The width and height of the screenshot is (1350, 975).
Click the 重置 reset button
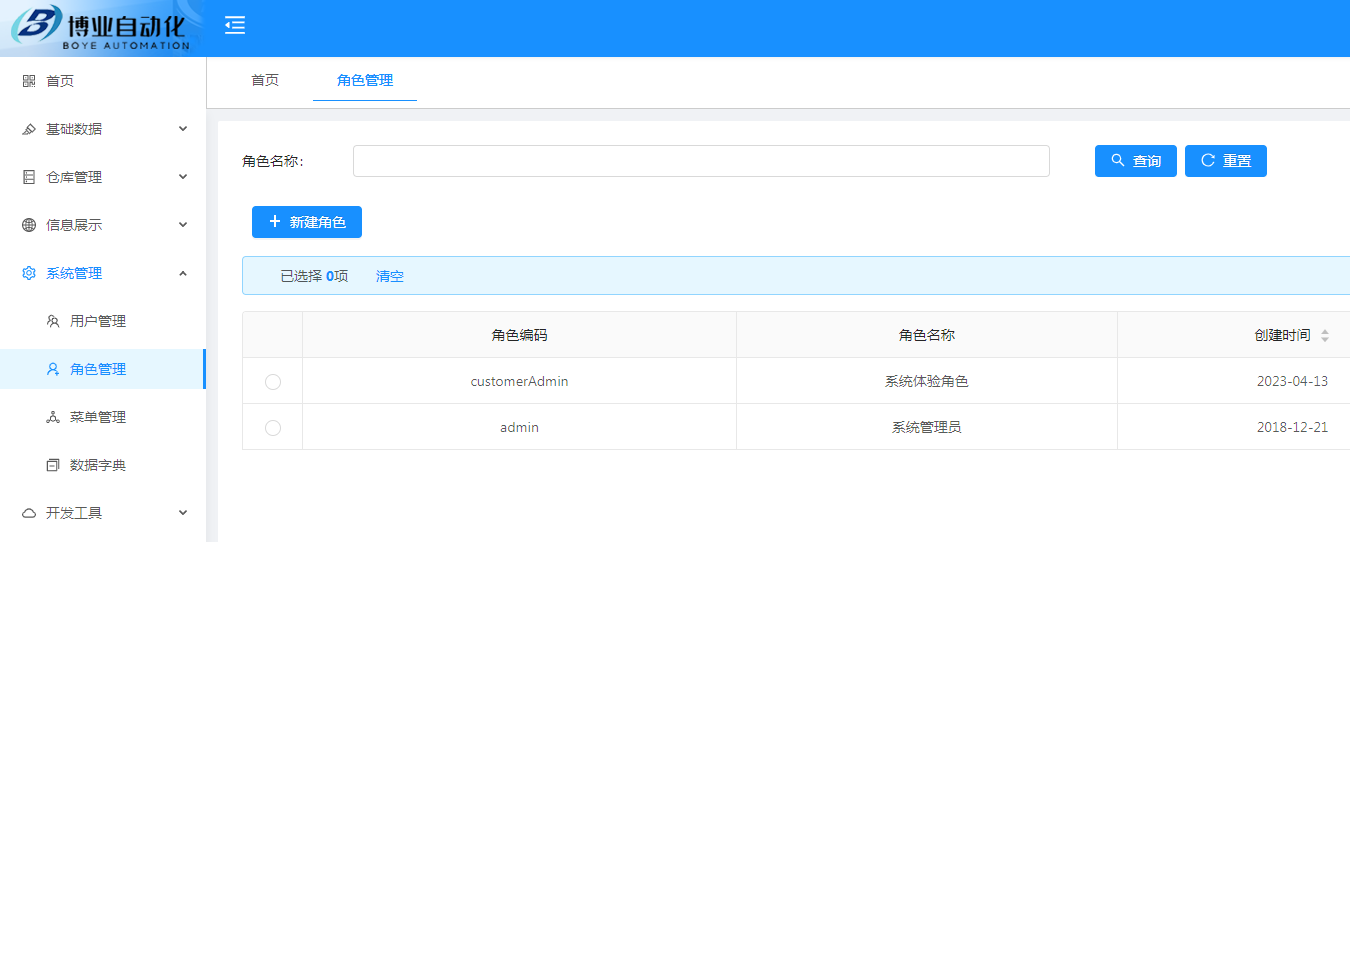[1226, 161]
